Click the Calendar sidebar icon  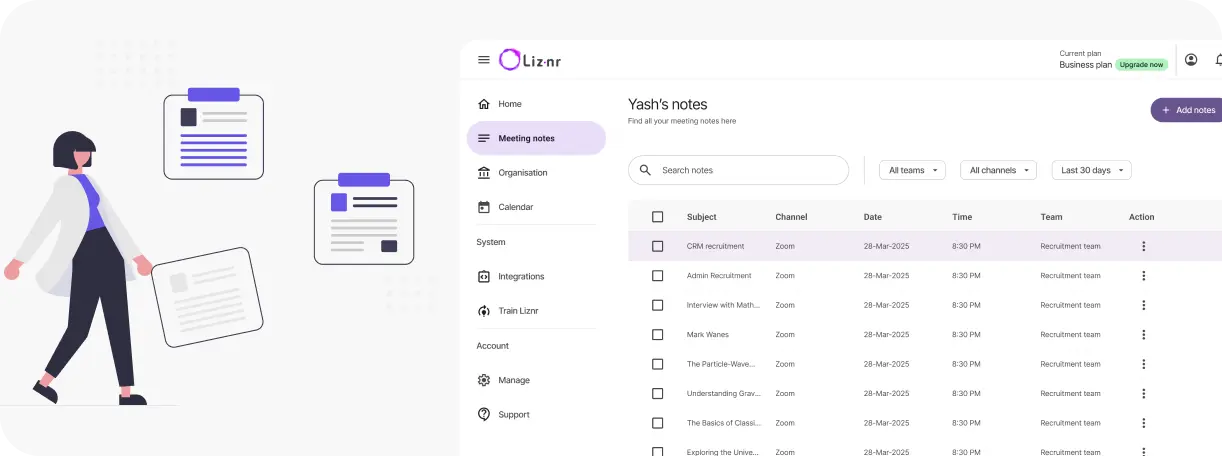tap(484, 207)
